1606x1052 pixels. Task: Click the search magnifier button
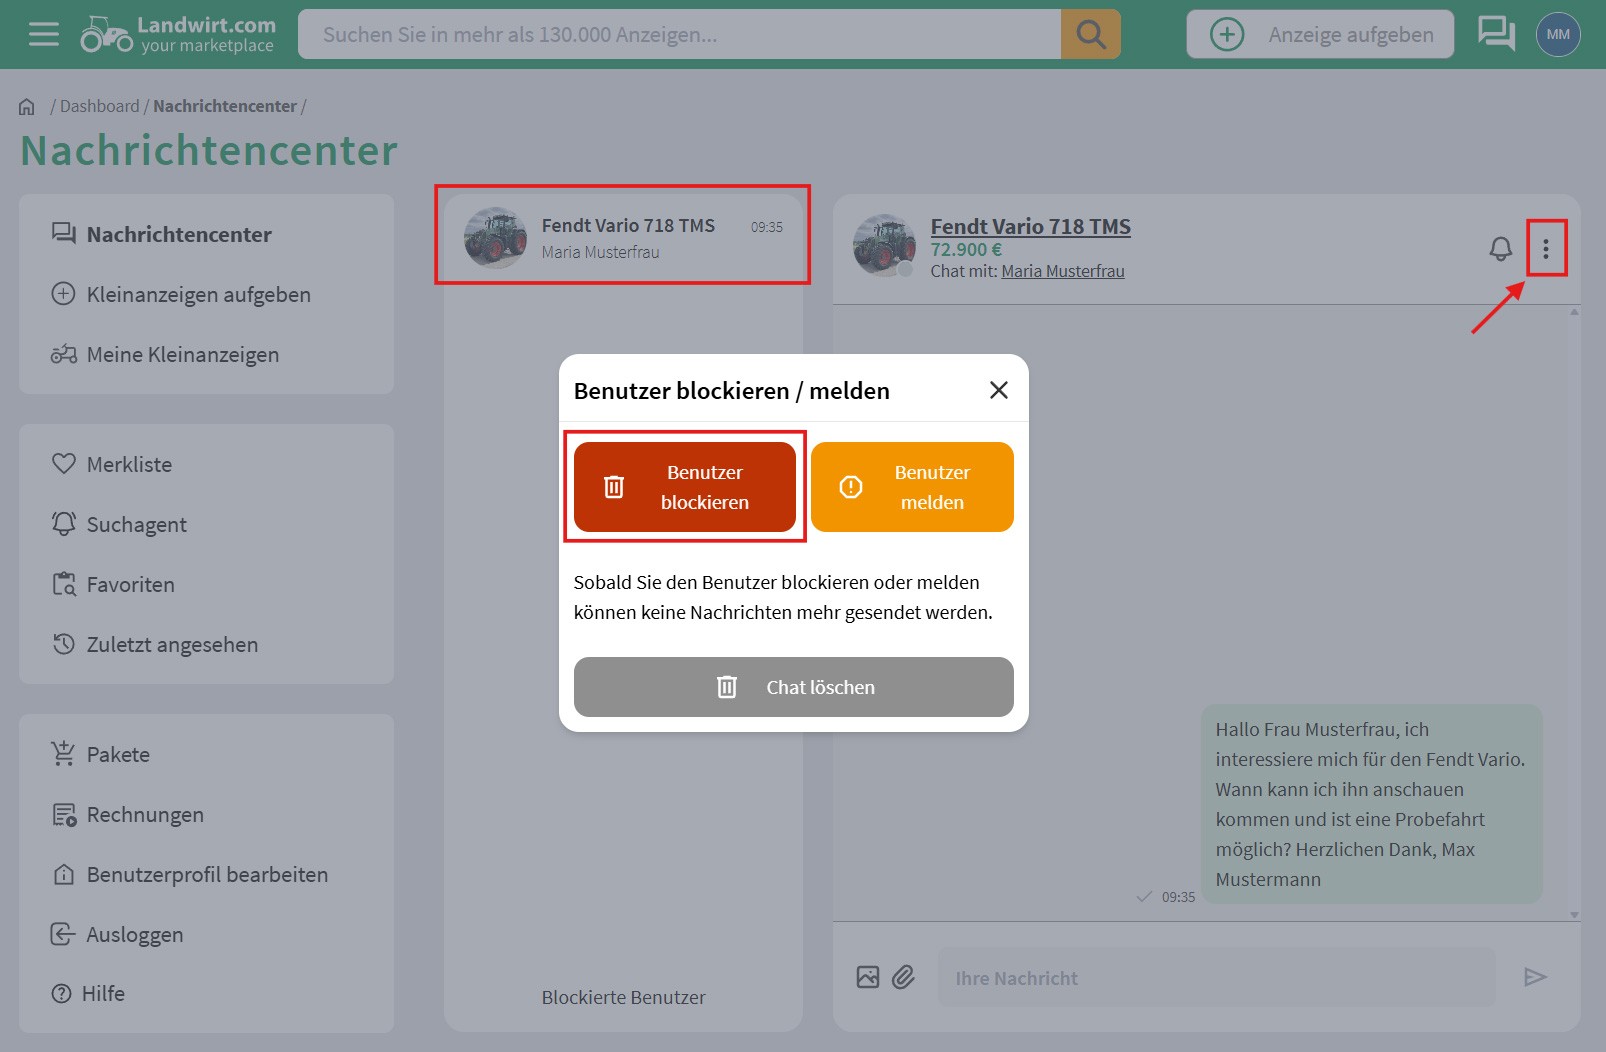[1090, 35]
